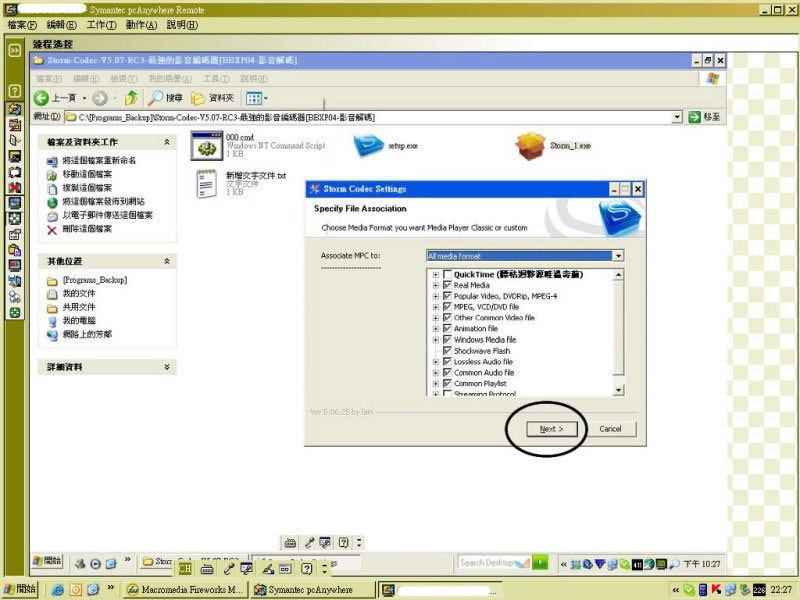Open 工作(T) menu in pcAnywhere
The image size is (800, 600).
point(102,25)
